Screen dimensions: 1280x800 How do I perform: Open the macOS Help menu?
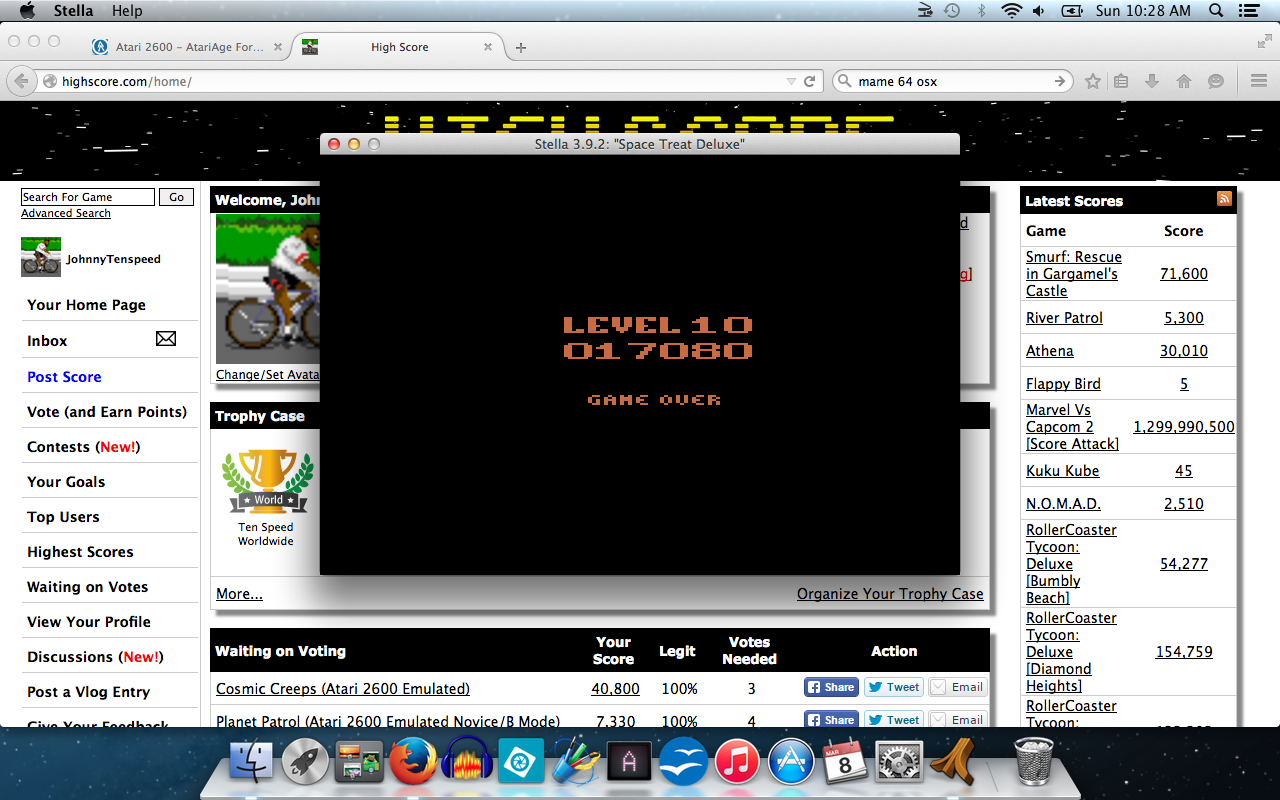pos(127,11)
